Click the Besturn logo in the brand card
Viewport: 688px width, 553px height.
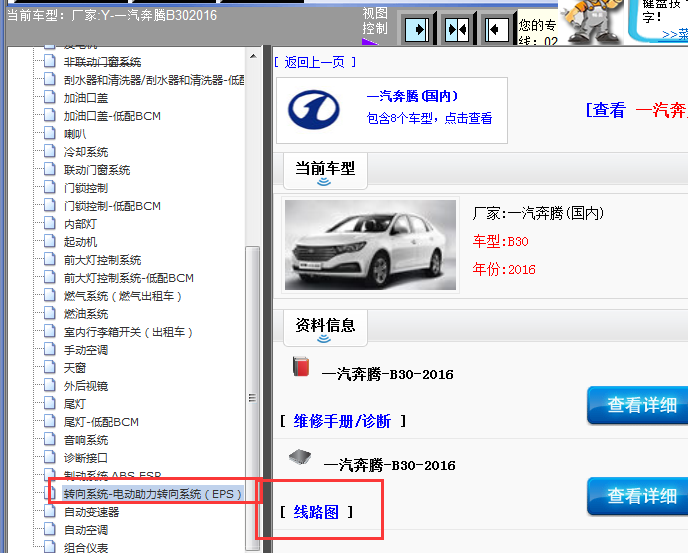pyautogui.click(x=313, y=110)
